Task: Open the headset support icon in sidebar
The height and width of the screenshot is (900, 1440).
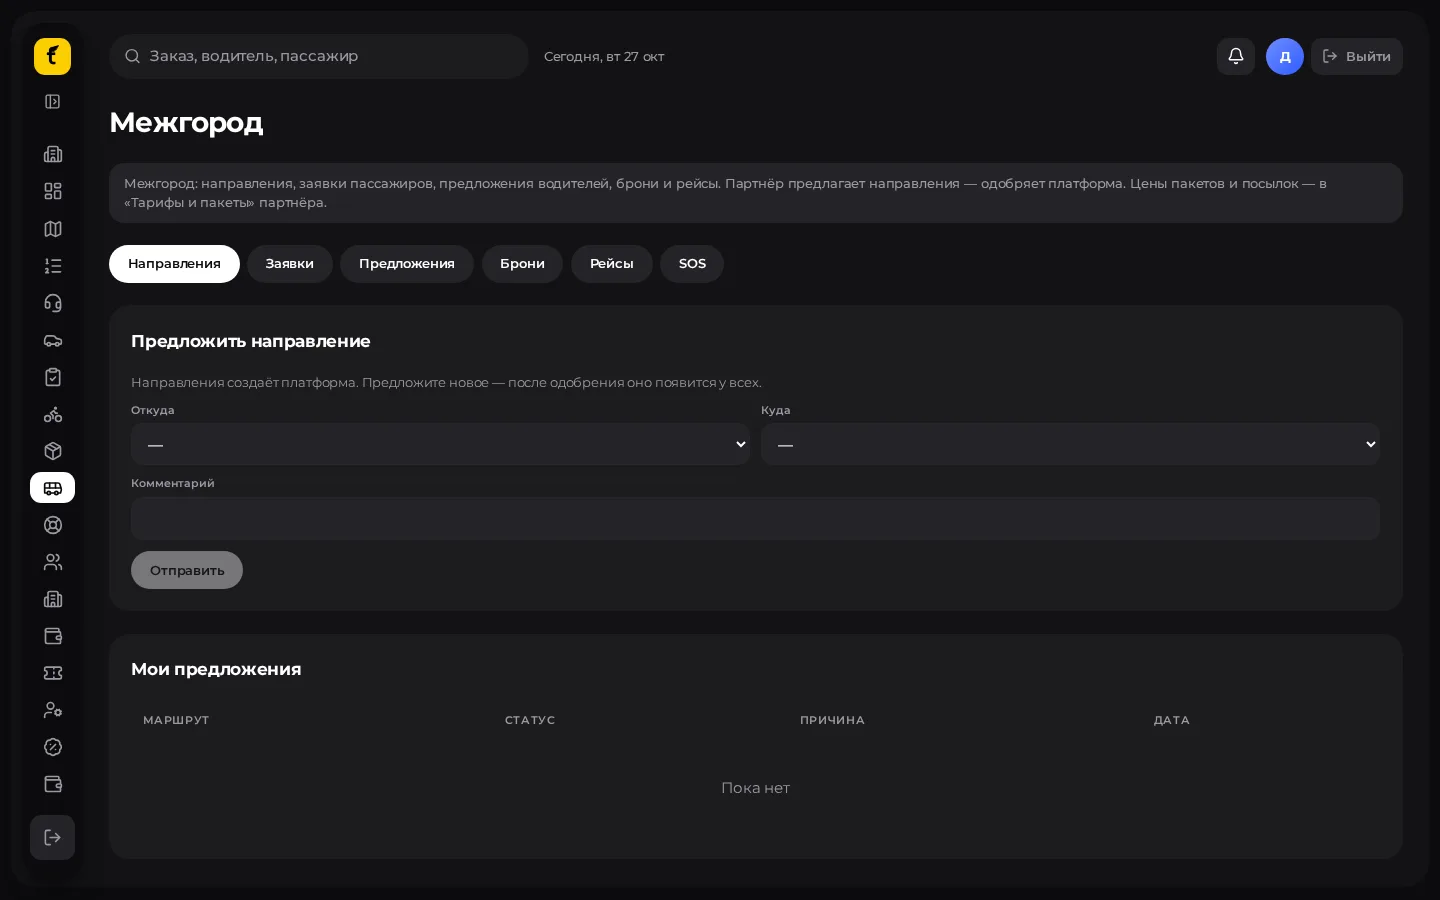Action: coord(53,303)
